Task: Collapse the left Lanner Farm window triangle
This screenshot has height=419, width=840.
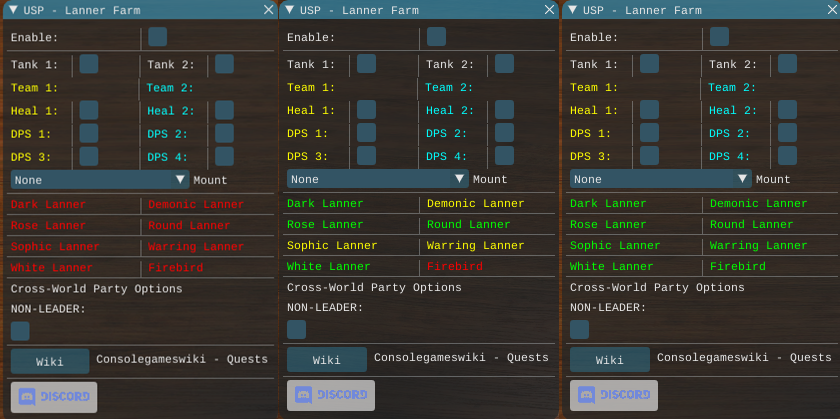Action: pos(13,10)
